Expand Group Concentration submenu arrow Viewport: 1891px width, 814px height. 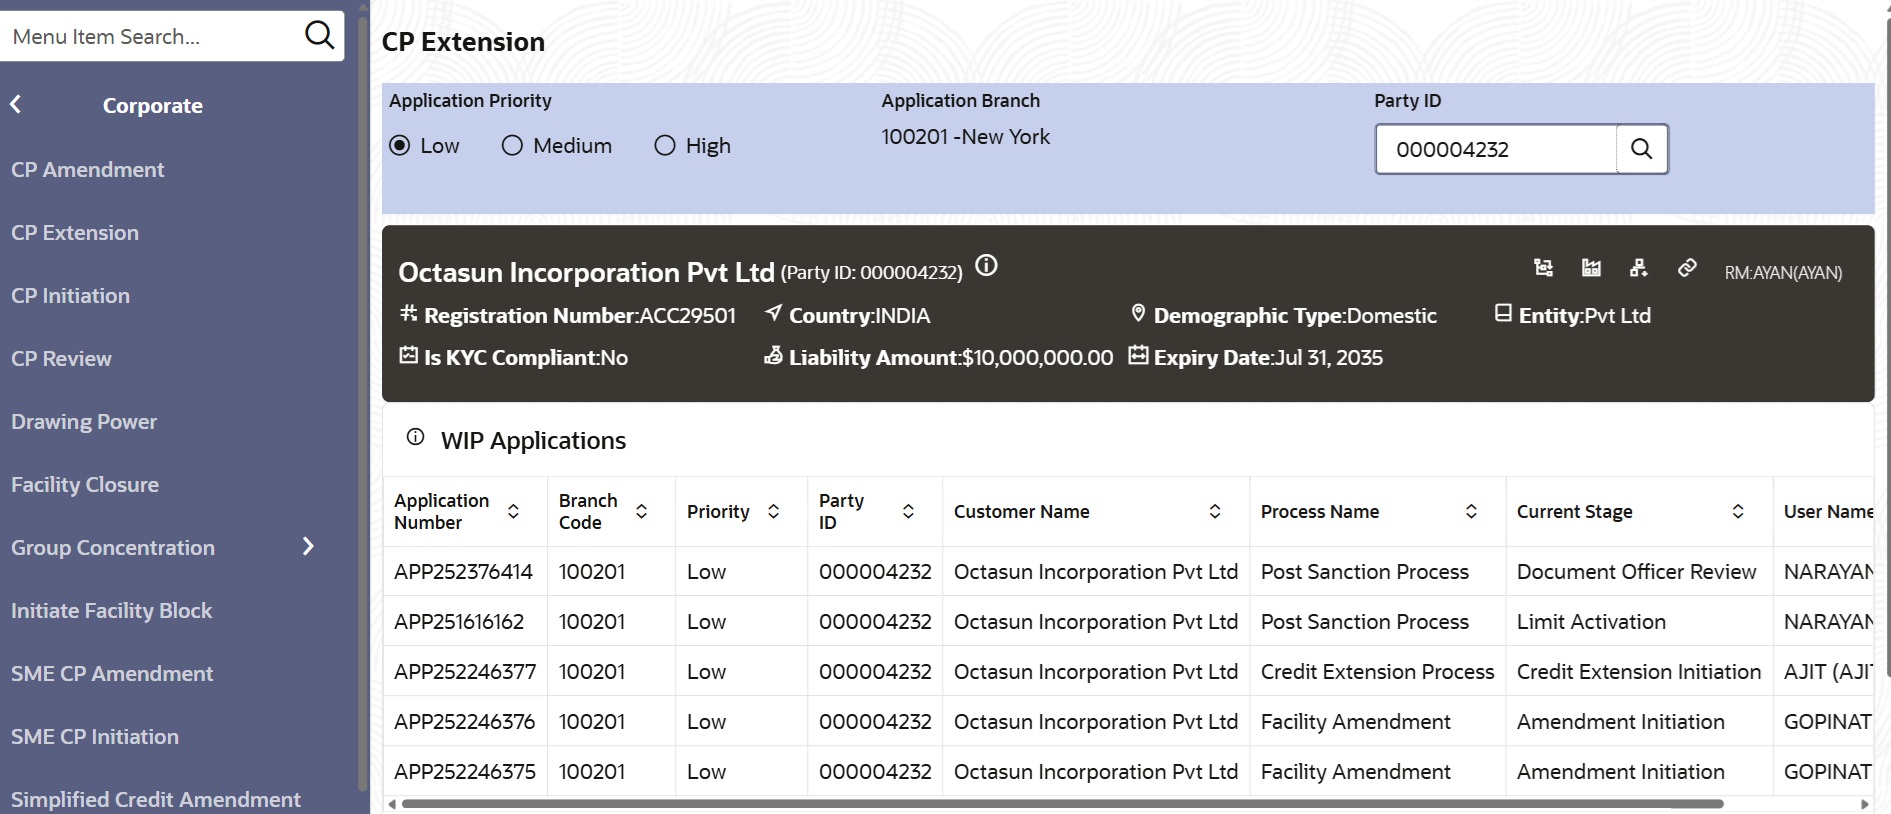pyautogui.click(x=308, y=546)
